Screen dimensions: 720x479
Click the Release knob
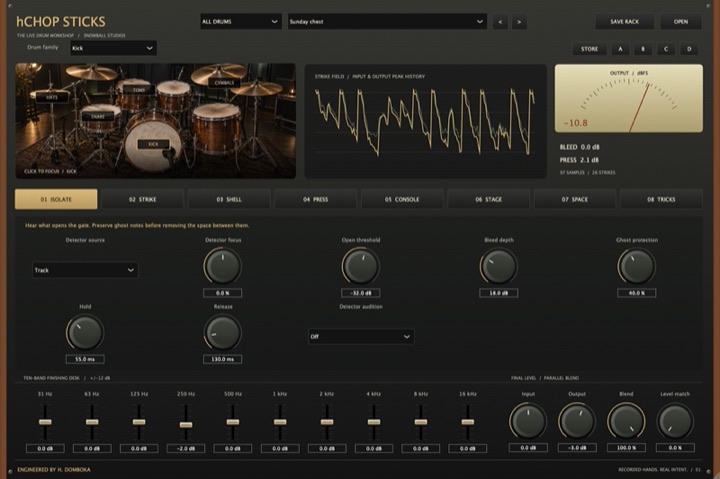223,332
